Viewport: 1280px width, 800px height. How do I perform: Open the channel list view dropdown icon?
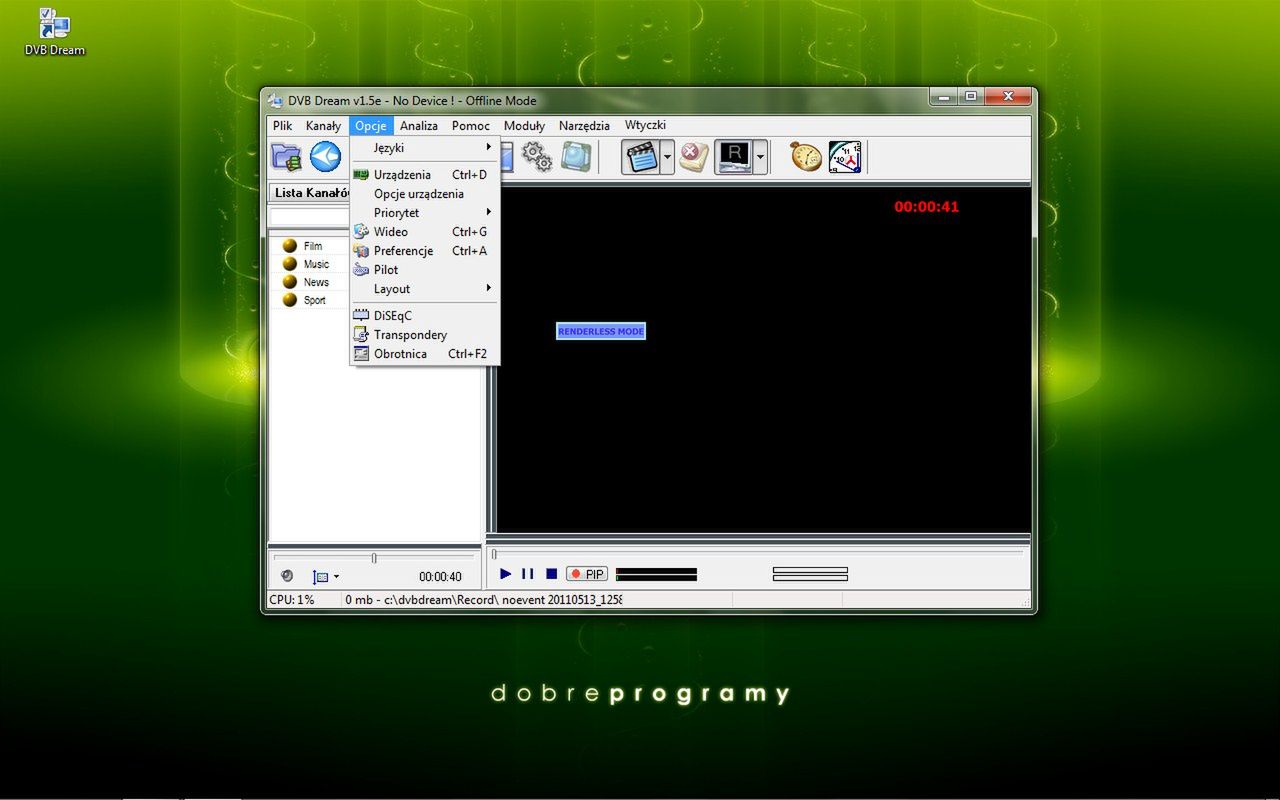point(326,577)
